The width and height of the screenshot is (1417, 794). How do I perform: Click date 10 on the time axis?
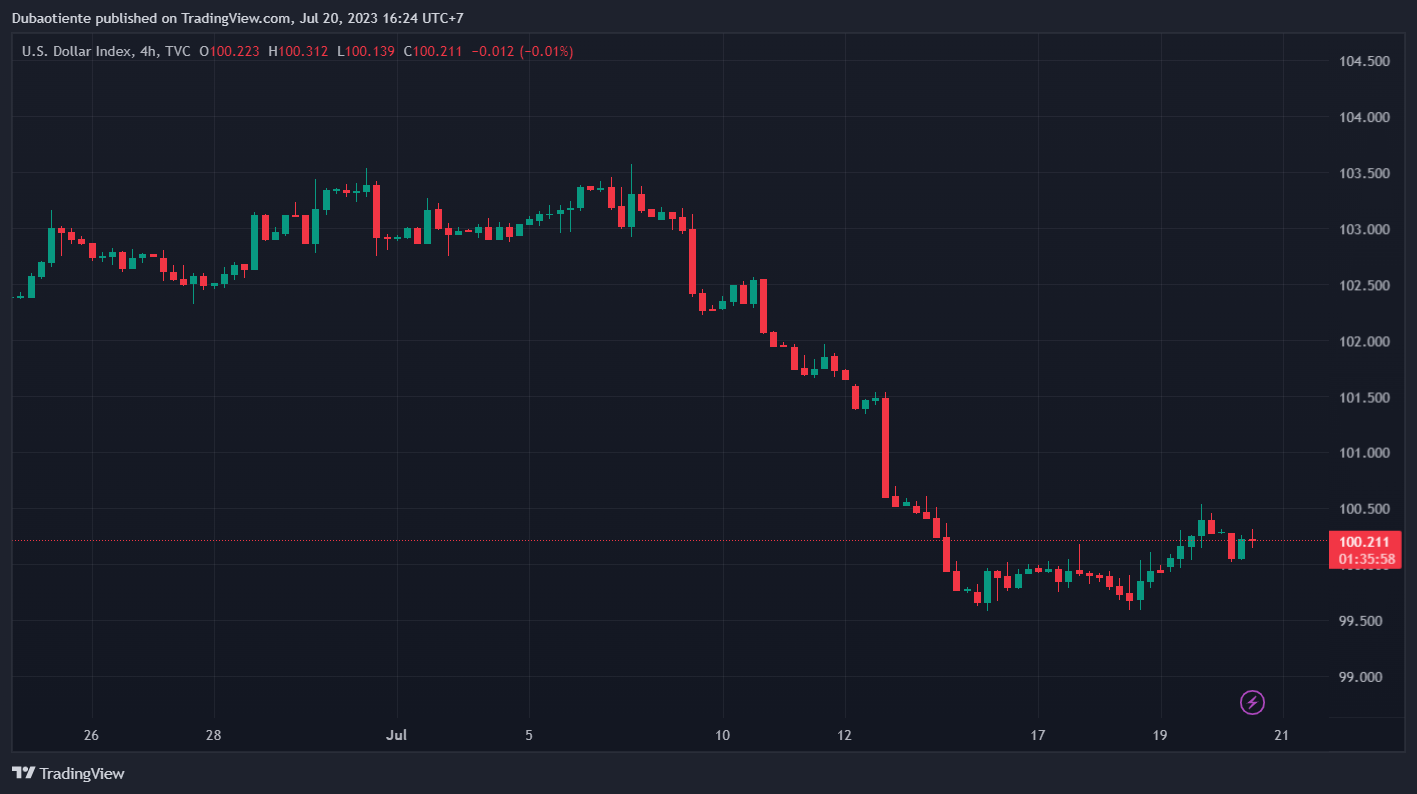pos(722,736)
